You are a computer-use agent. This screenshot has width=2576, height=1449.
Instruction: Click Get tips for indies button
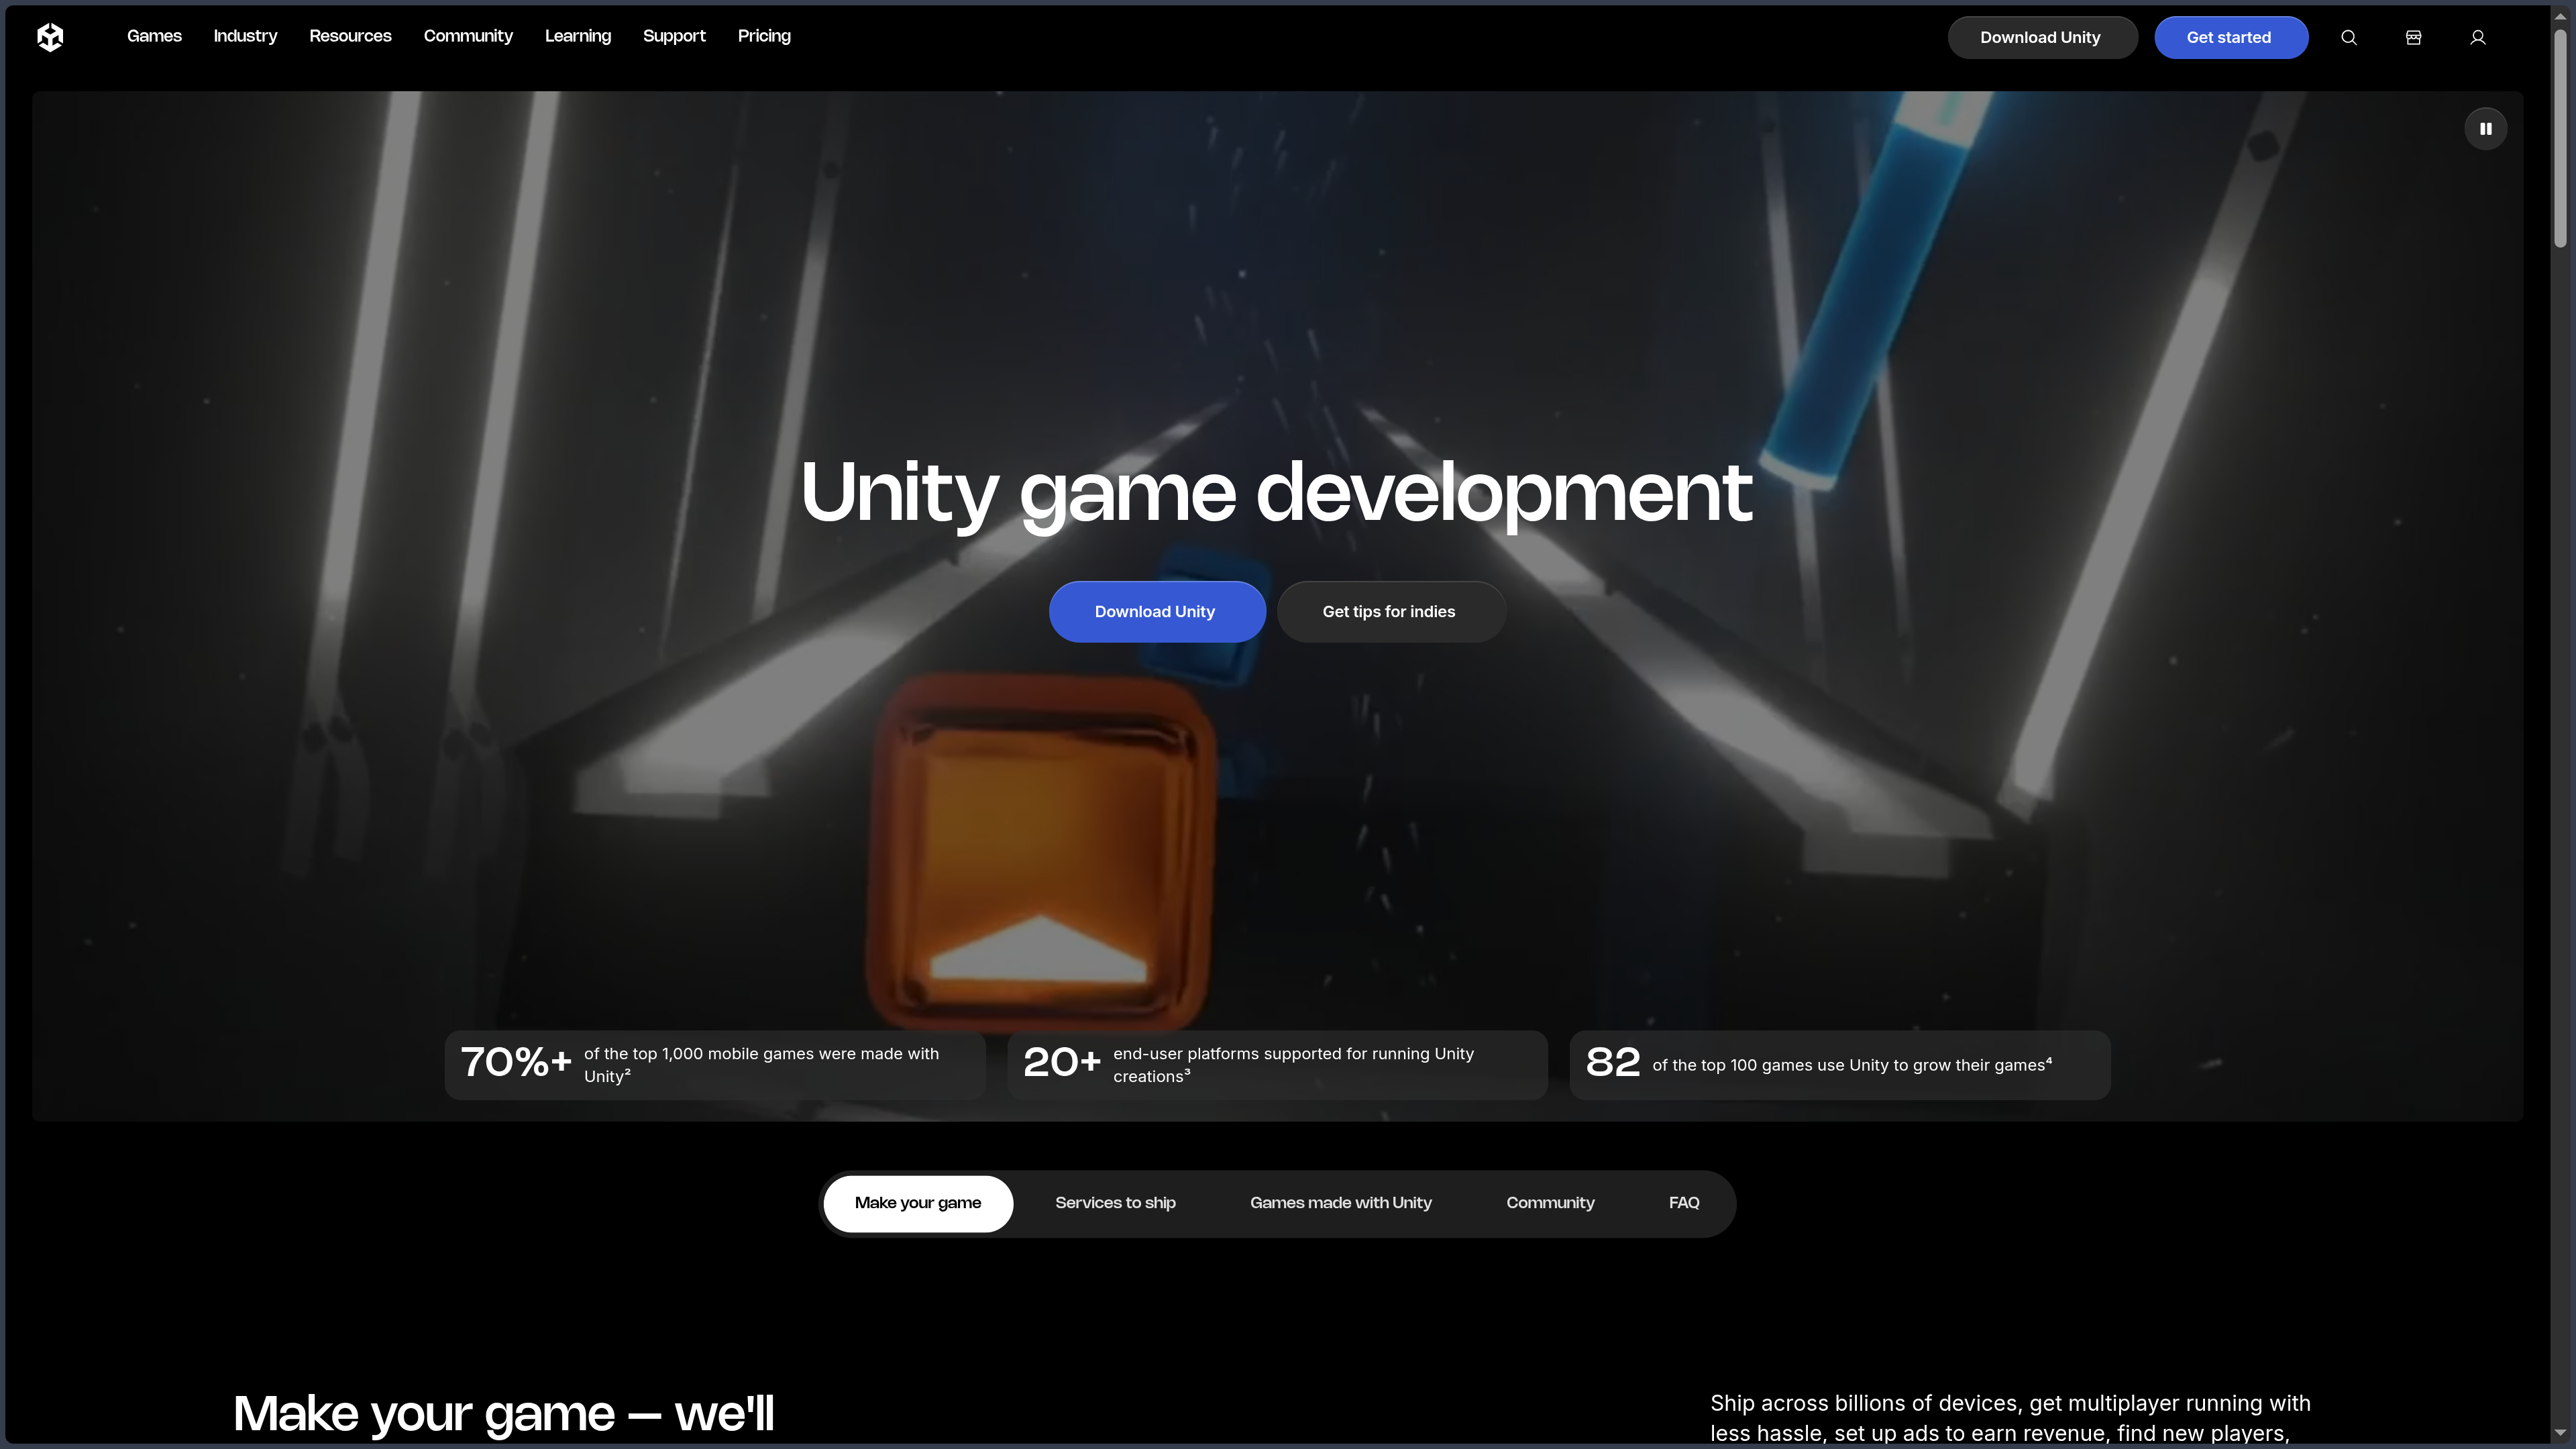click(1391, 612)
